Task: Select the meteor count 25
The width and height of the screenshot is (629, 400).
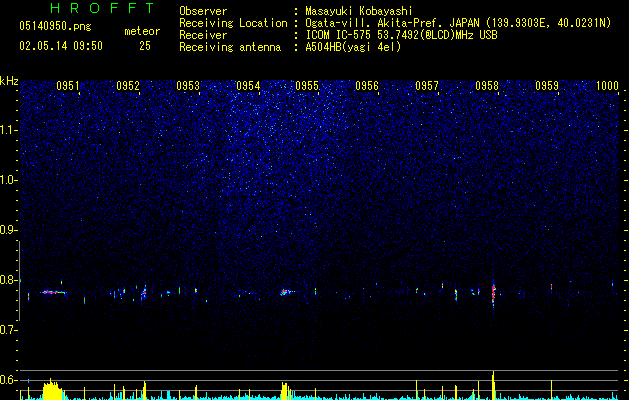Action: (x=145, y=46)
